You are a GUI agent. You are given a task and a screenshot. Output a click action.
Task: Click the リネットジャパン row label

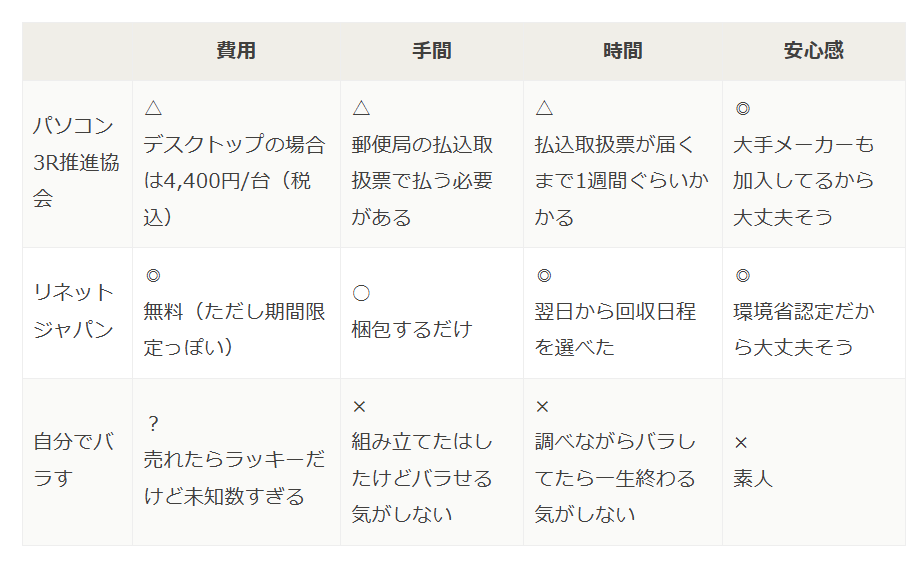[74, 311]
